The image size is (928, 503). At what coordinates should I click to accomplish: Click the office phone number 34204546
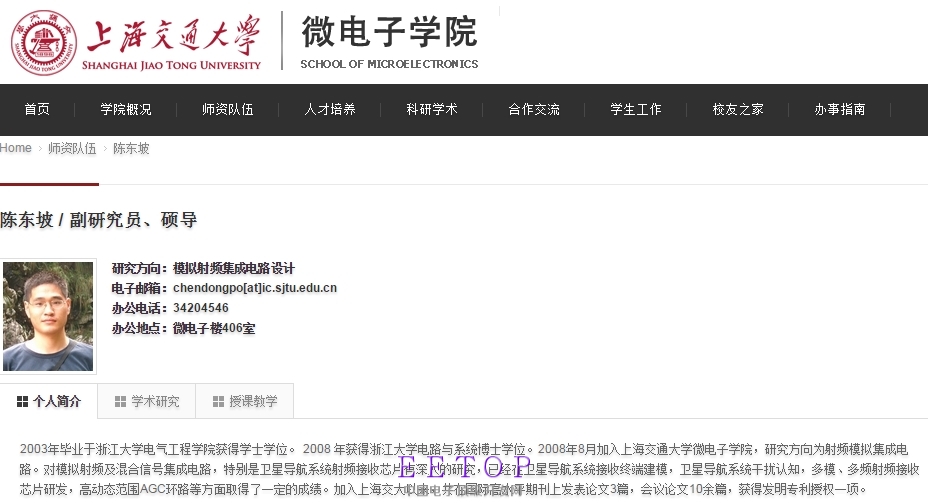[x=201, y=308]
